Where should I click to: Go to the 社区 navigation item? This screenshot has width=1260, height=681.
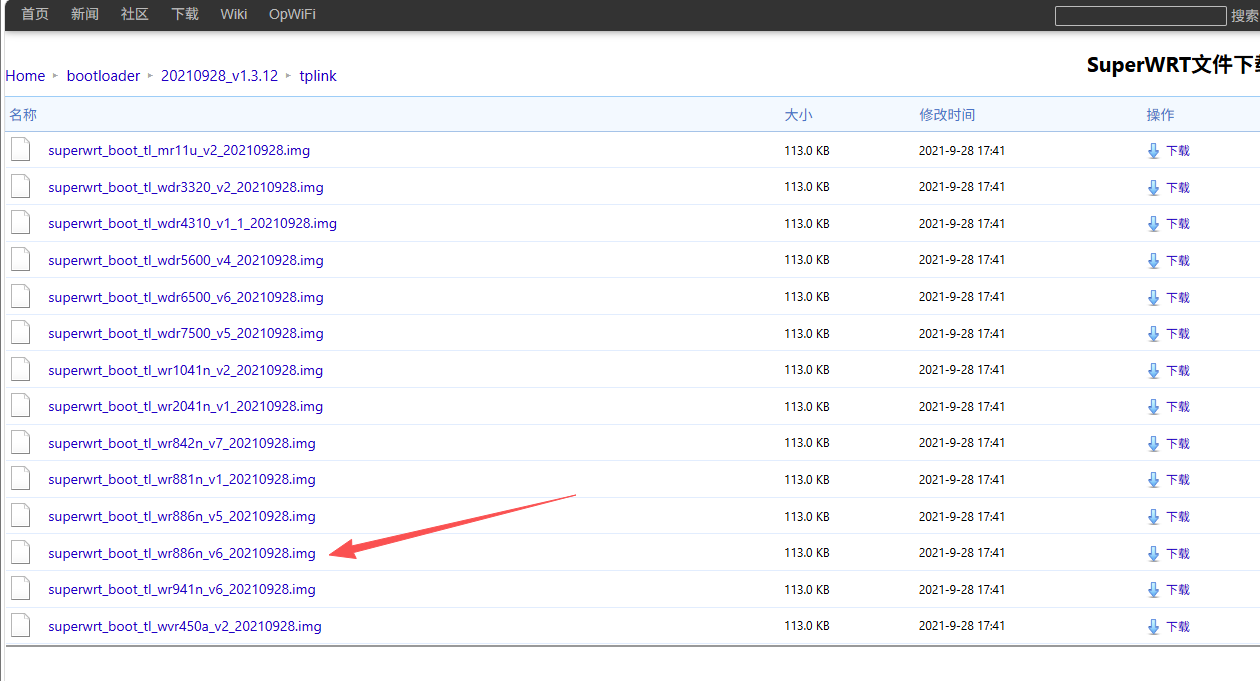click(x=135, y=14)
